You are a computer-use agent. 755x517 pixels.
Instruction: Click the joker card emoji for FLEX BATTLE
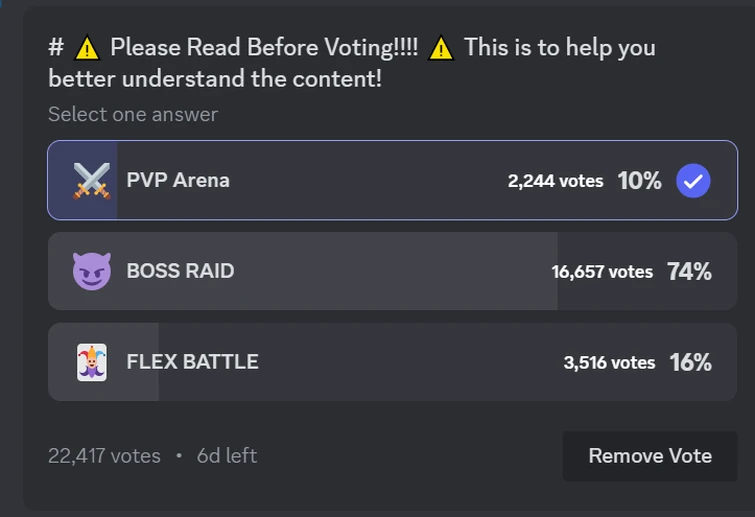(91, 362)
